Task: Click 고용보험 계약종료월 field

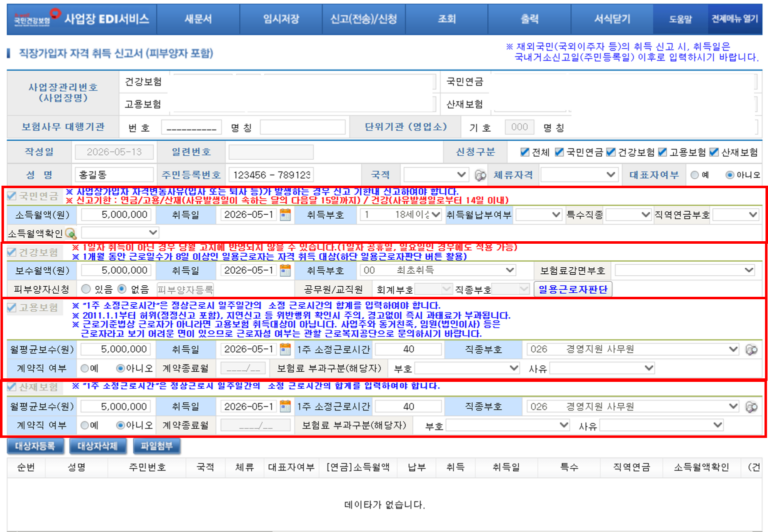Action: [x=243, y=368]
